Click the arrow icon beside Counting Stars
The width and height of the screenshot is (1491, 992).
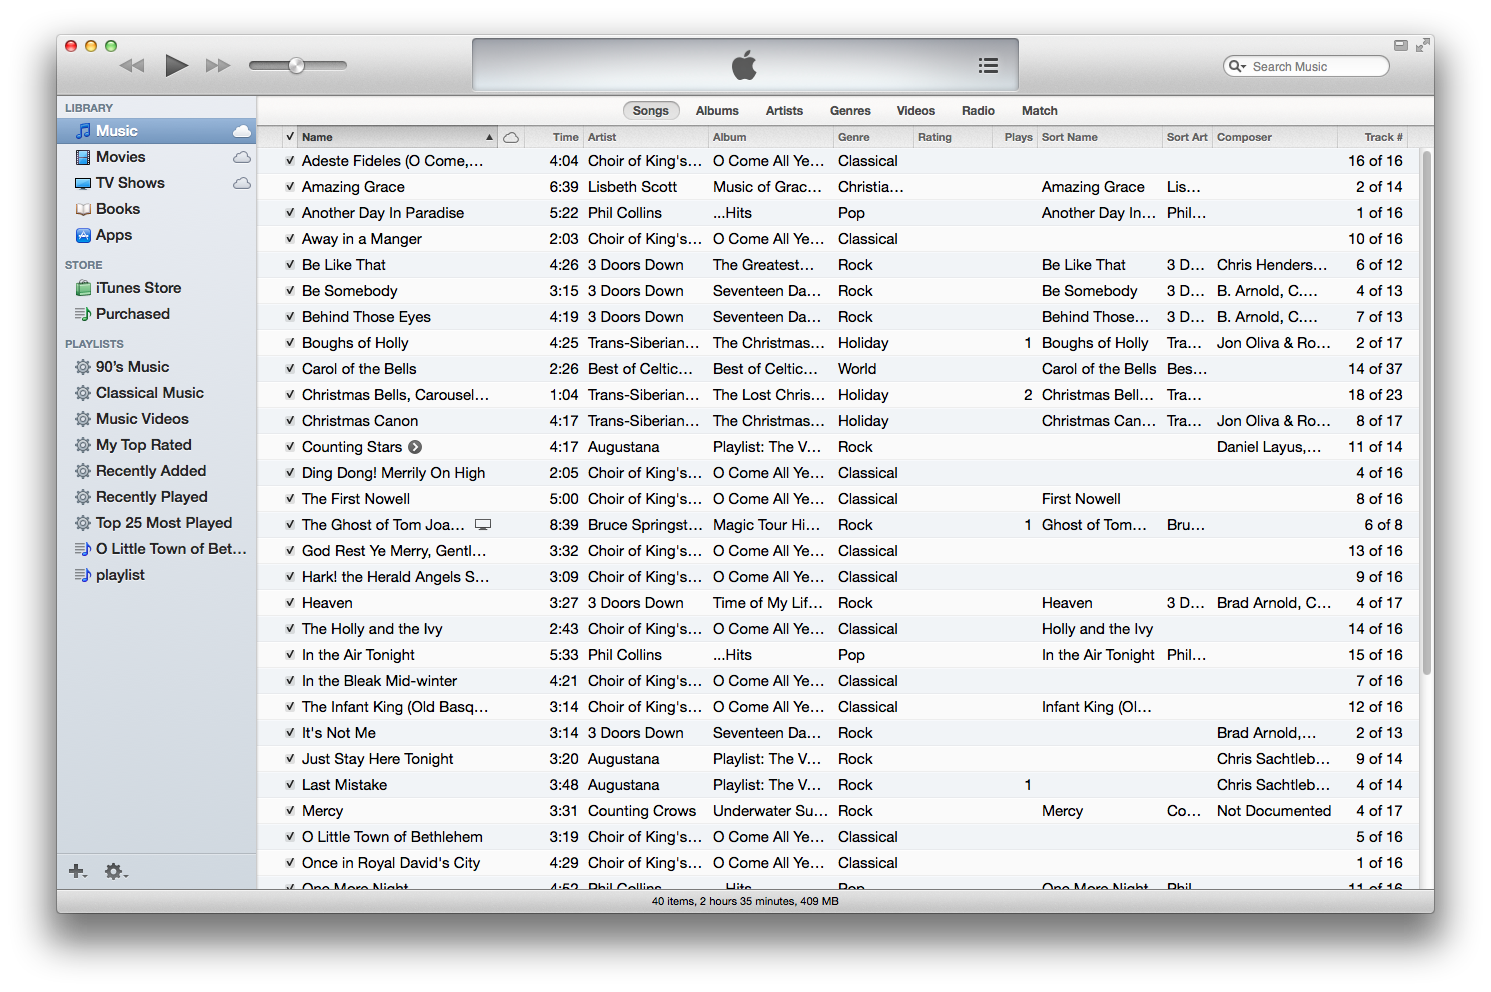click(415, 447)
